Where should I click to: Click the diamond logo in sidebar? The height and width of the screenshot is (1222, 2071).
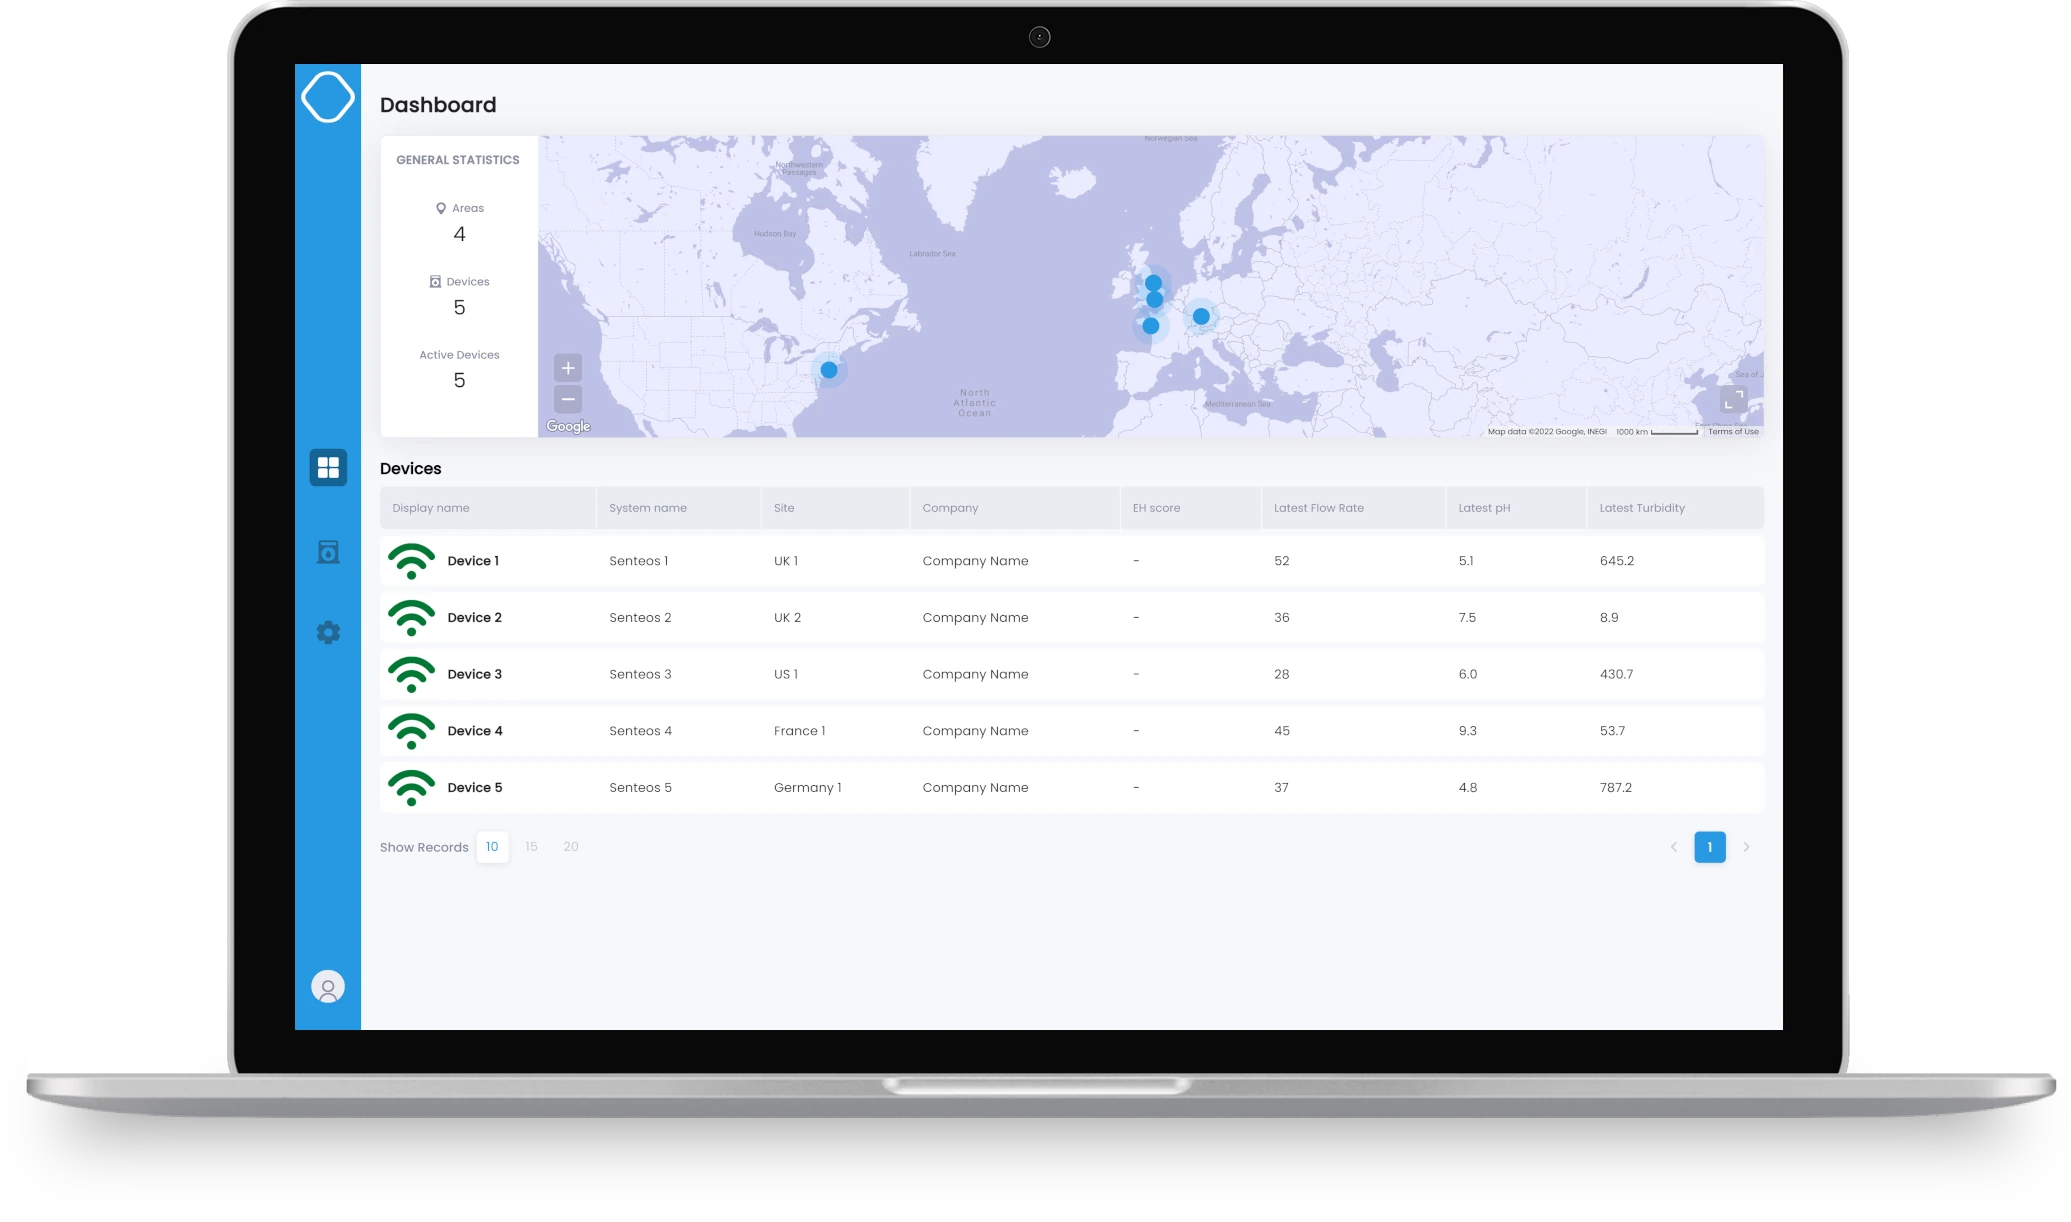pos(328,97)
